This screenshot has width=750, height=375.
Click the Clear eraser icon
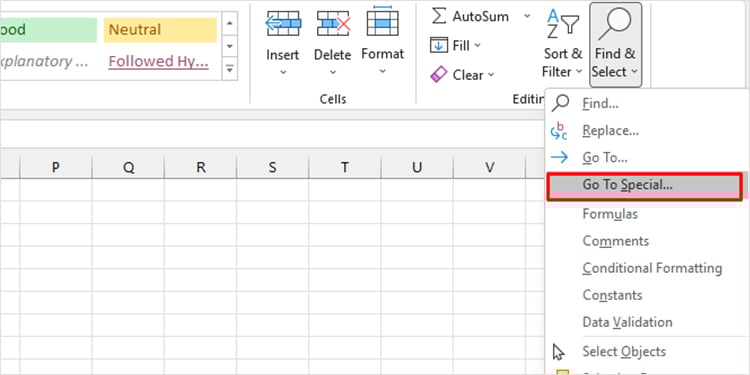[439, 75]
